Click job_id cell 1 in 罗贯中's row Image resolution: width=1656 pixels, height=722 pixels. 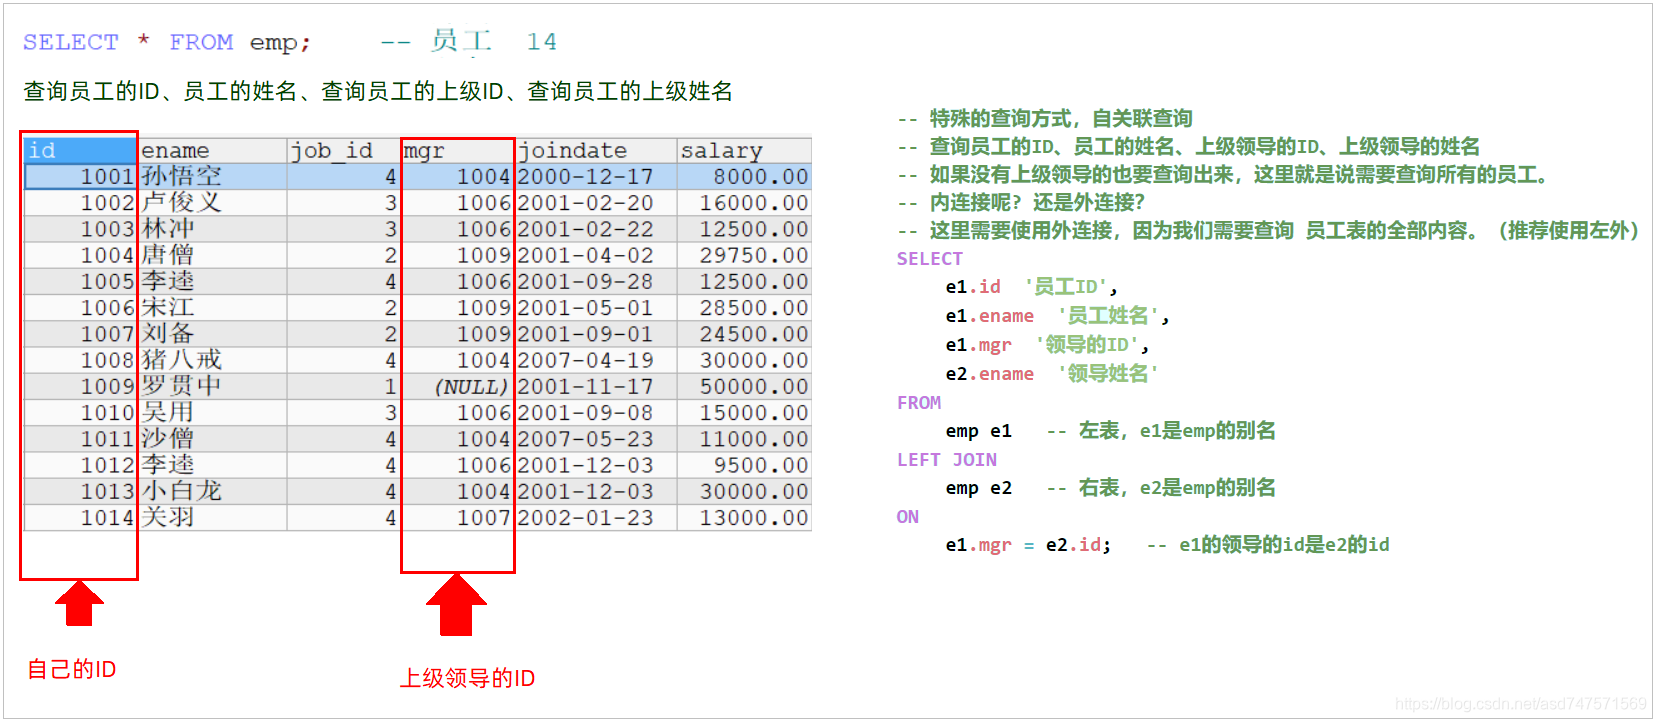tap(343, 386)
